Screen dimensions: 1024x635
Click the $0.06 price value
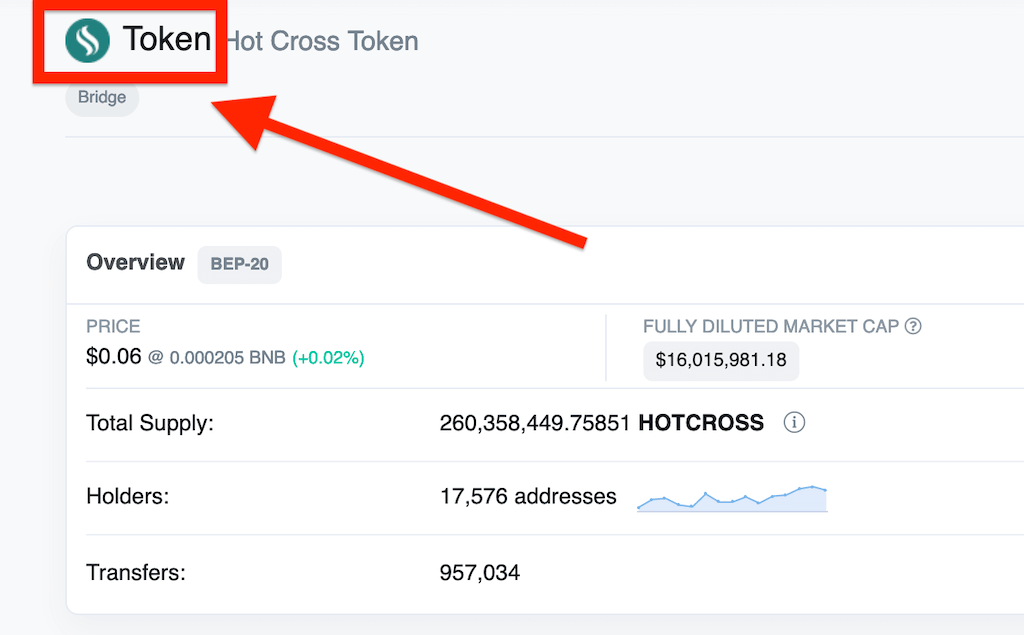pos(114,357)
